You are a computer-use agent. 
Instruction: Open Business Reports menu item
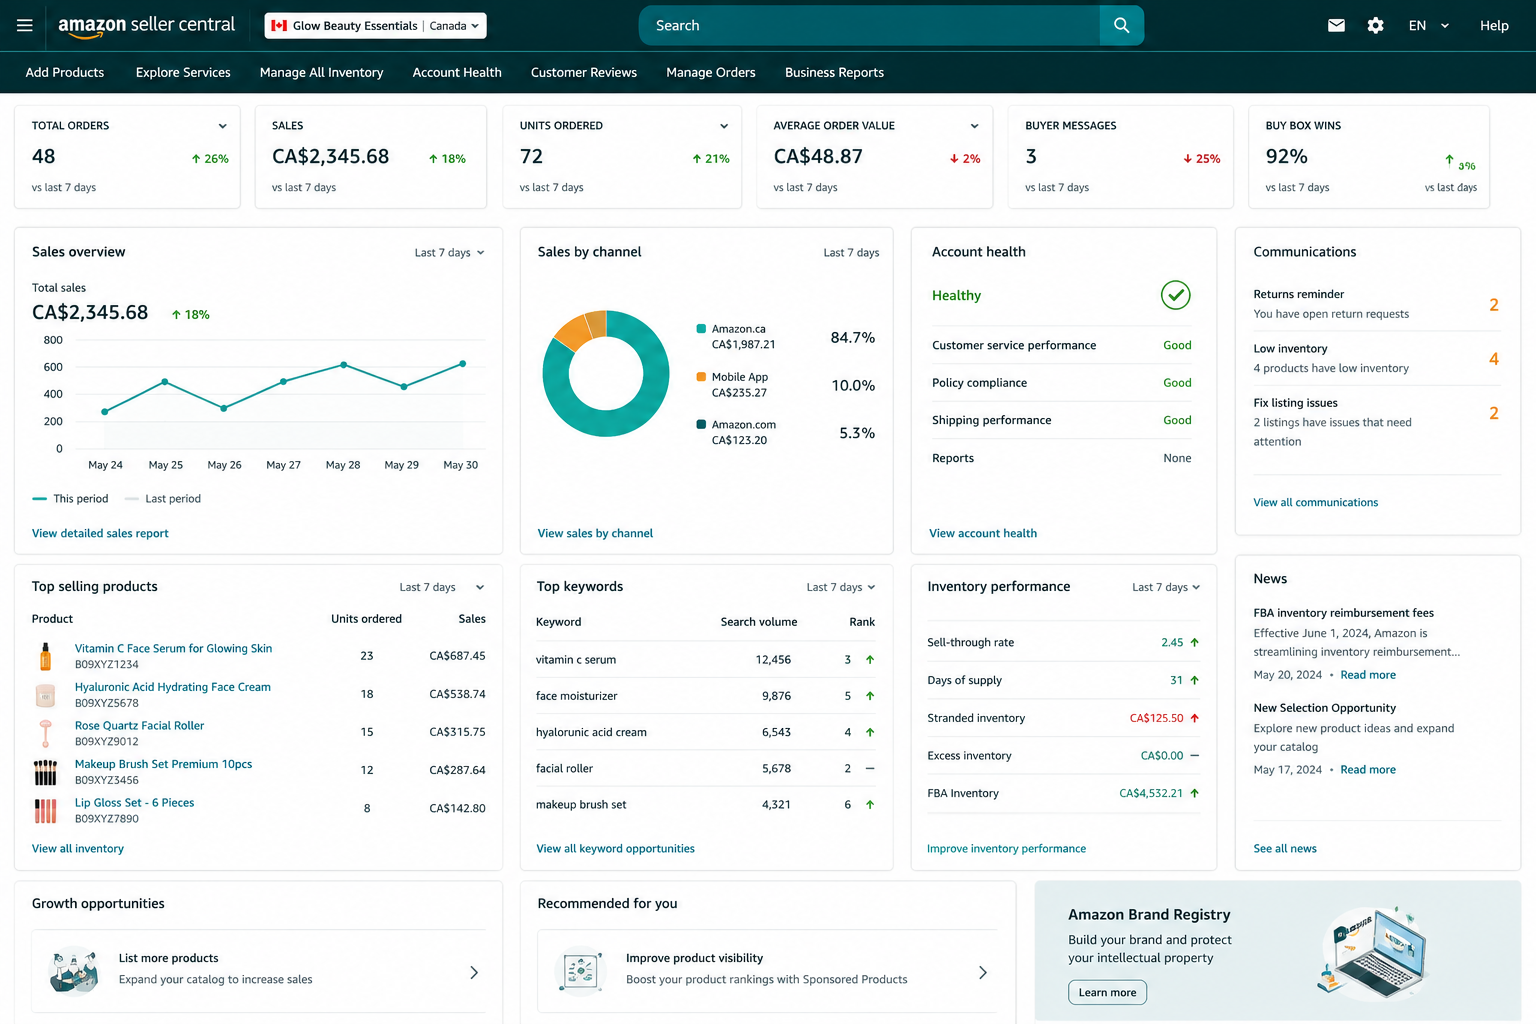[834, 73]
